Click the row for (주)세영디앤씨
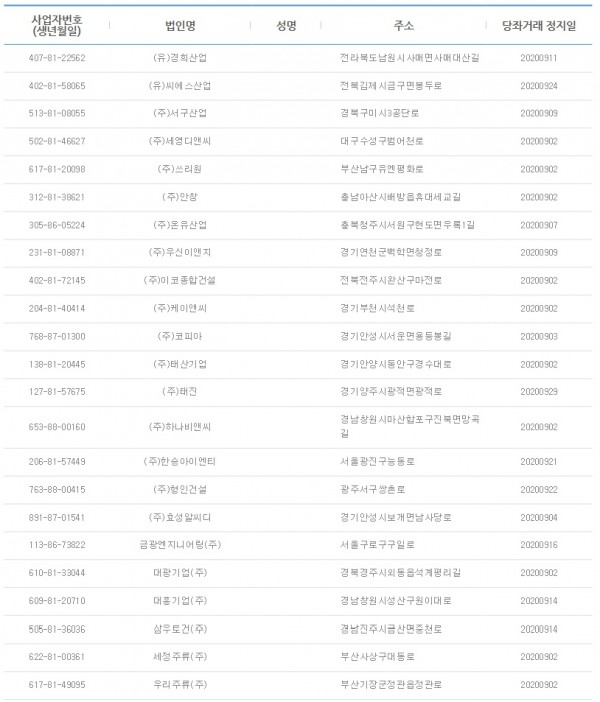The width and height of the screenshot is (600, 702). coord(298,141)
